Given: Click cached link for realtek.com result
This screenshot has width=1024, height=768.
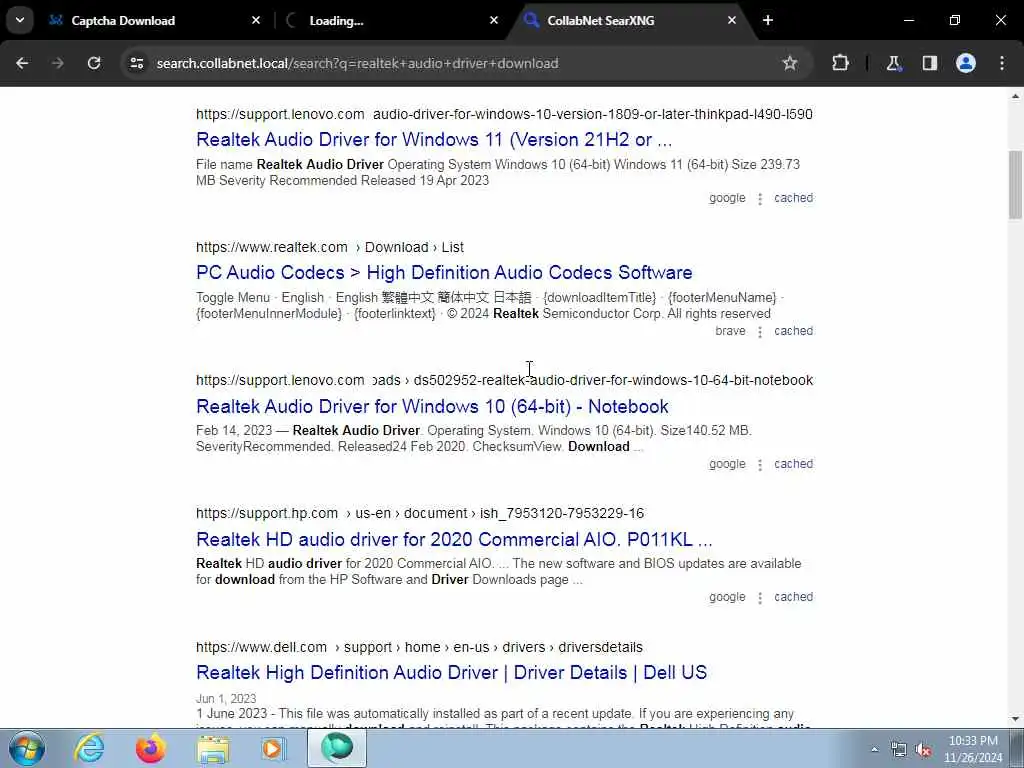Looking at the screenshot, I should 793,331.
